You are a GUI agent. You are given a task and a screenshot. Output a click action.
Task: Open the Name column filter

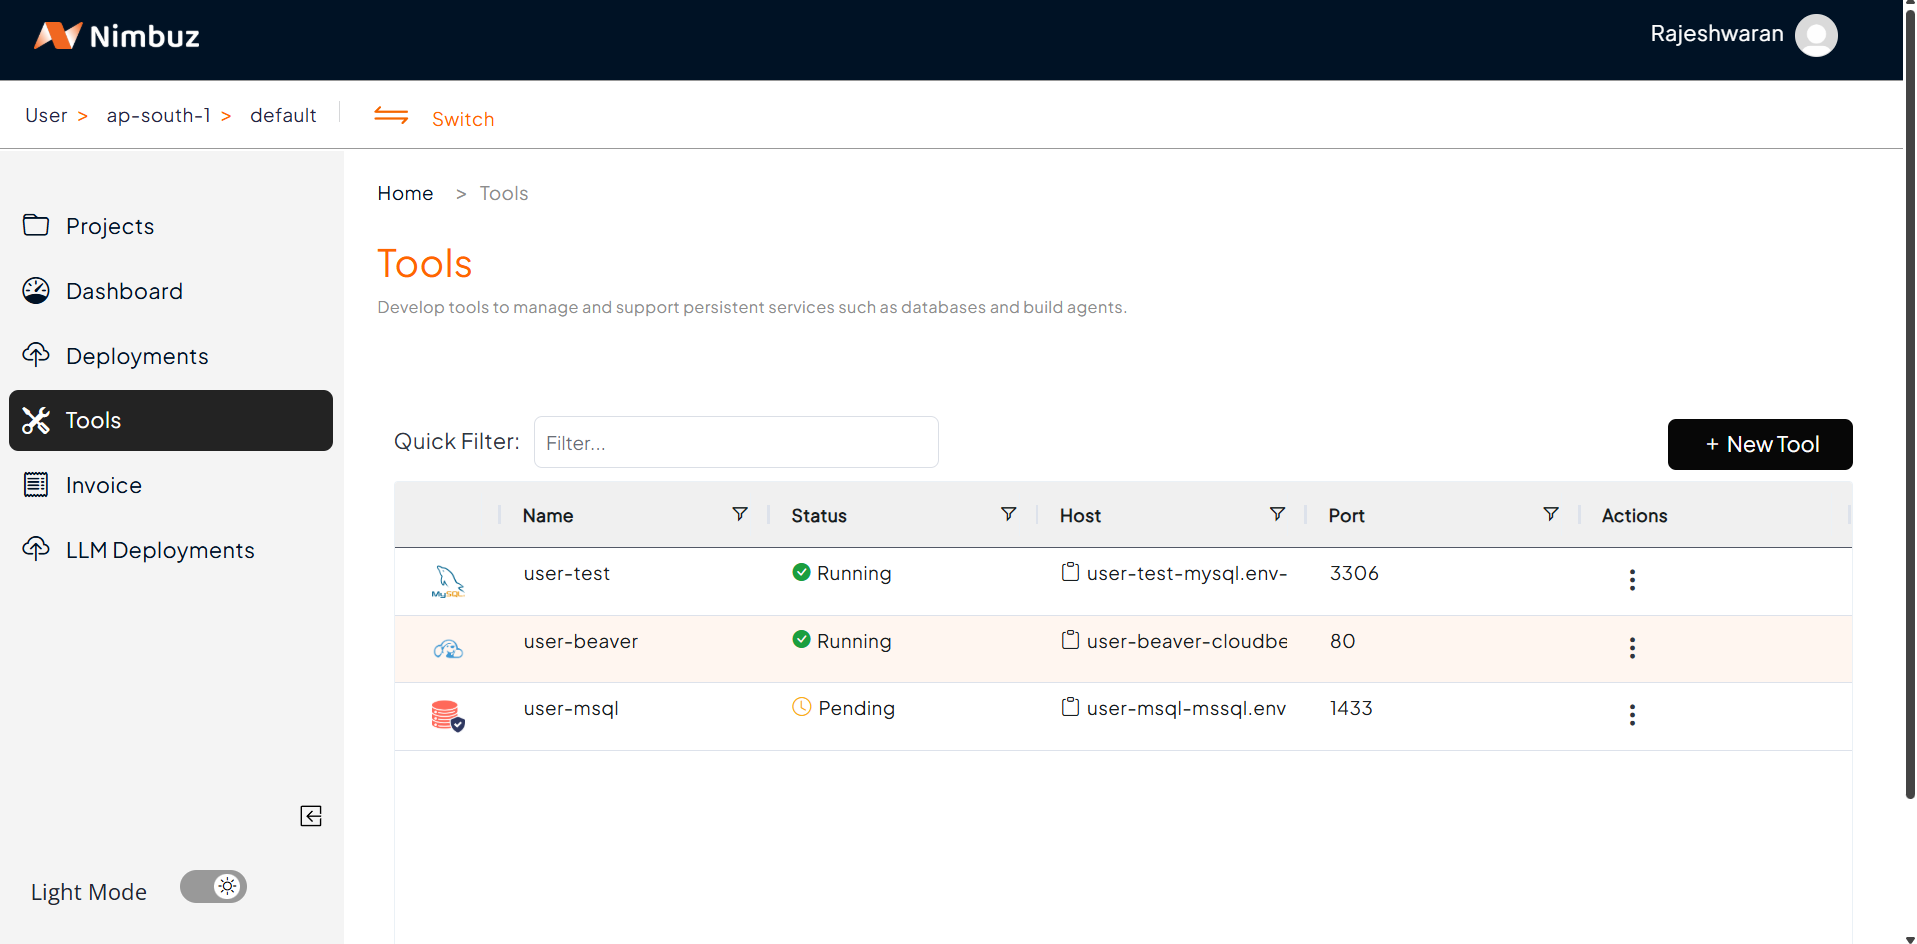[x=740, y=514]
